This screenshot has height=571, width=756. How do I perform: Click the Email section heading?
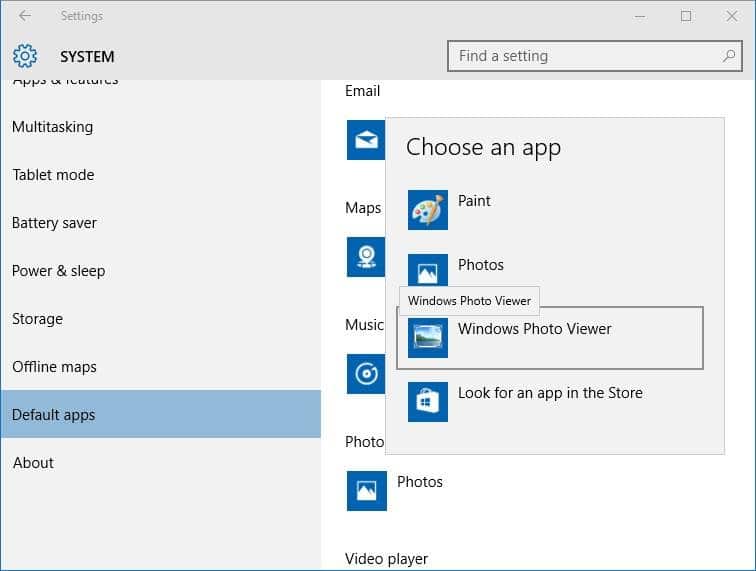pos(362,91)
